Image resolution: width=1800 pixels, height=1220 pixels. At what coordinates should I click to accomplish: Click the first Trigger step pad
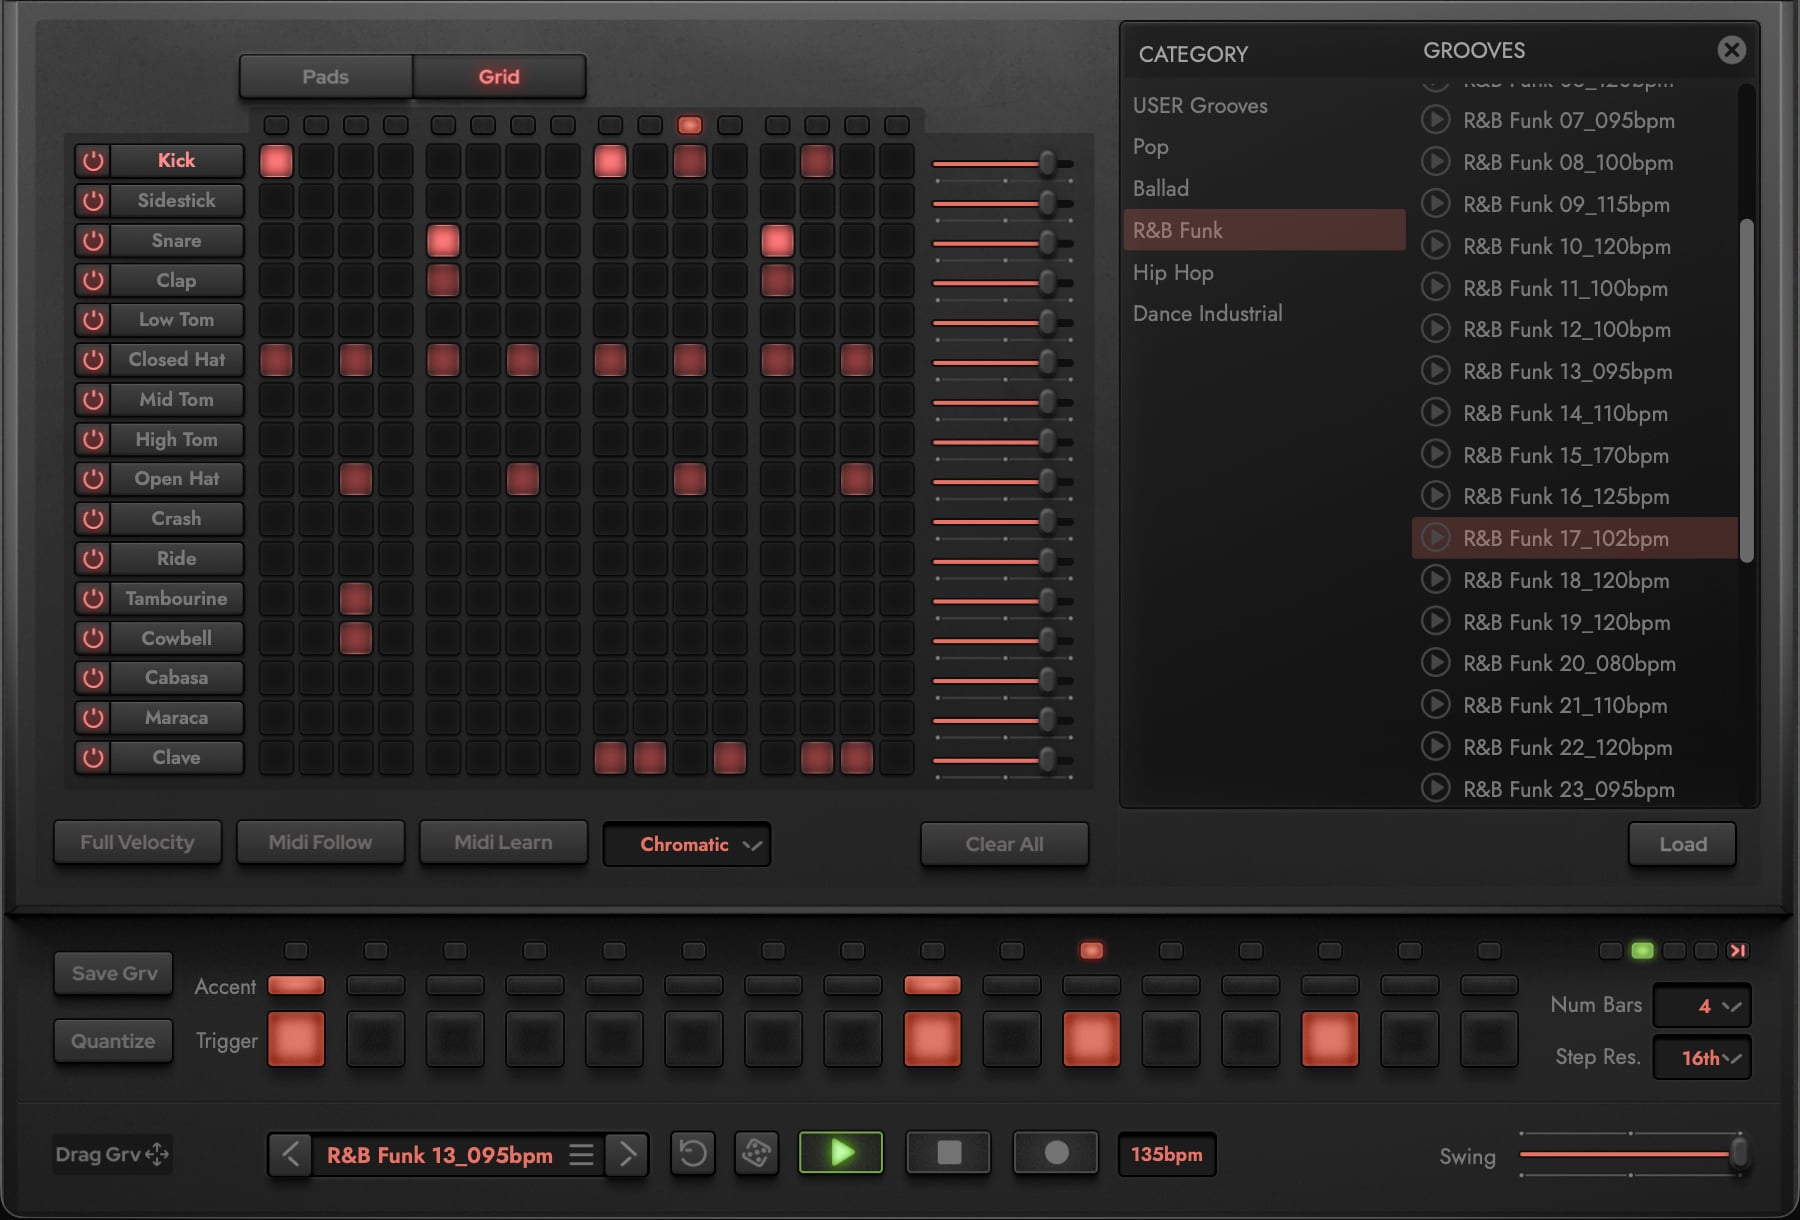(x=296, y=1039)
